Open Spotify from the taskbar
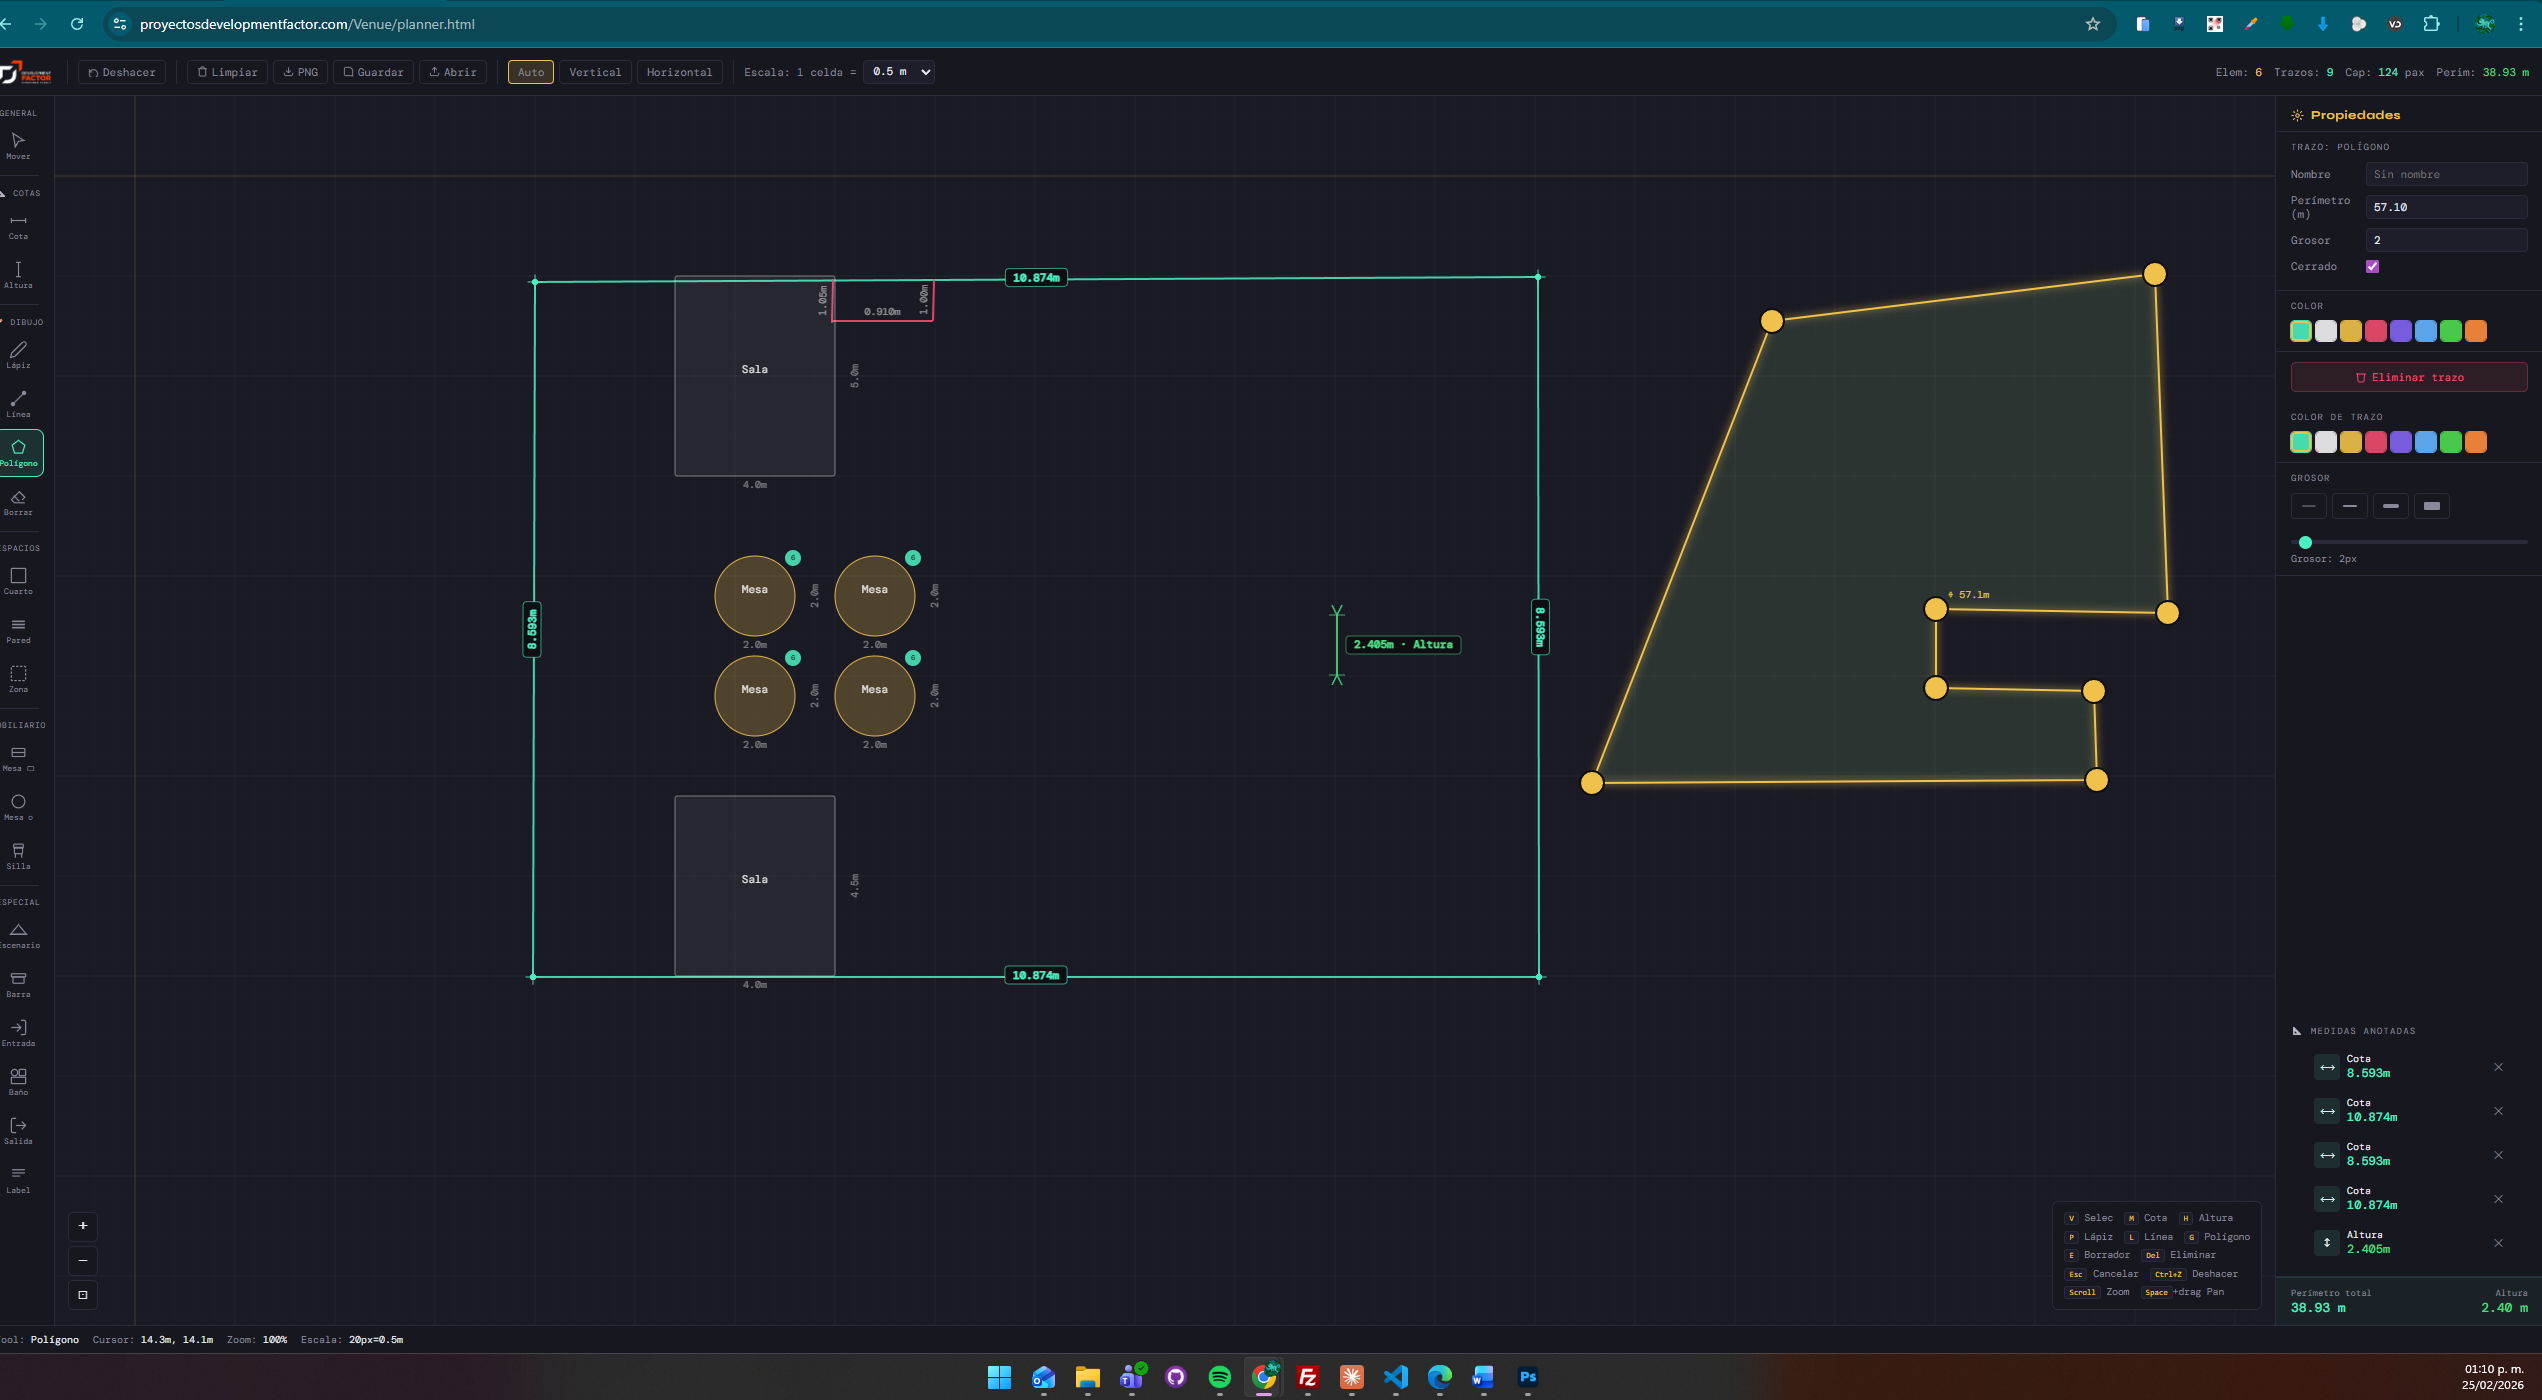This screenshot has width=2542, height=1400. tap(1219, 1377)
